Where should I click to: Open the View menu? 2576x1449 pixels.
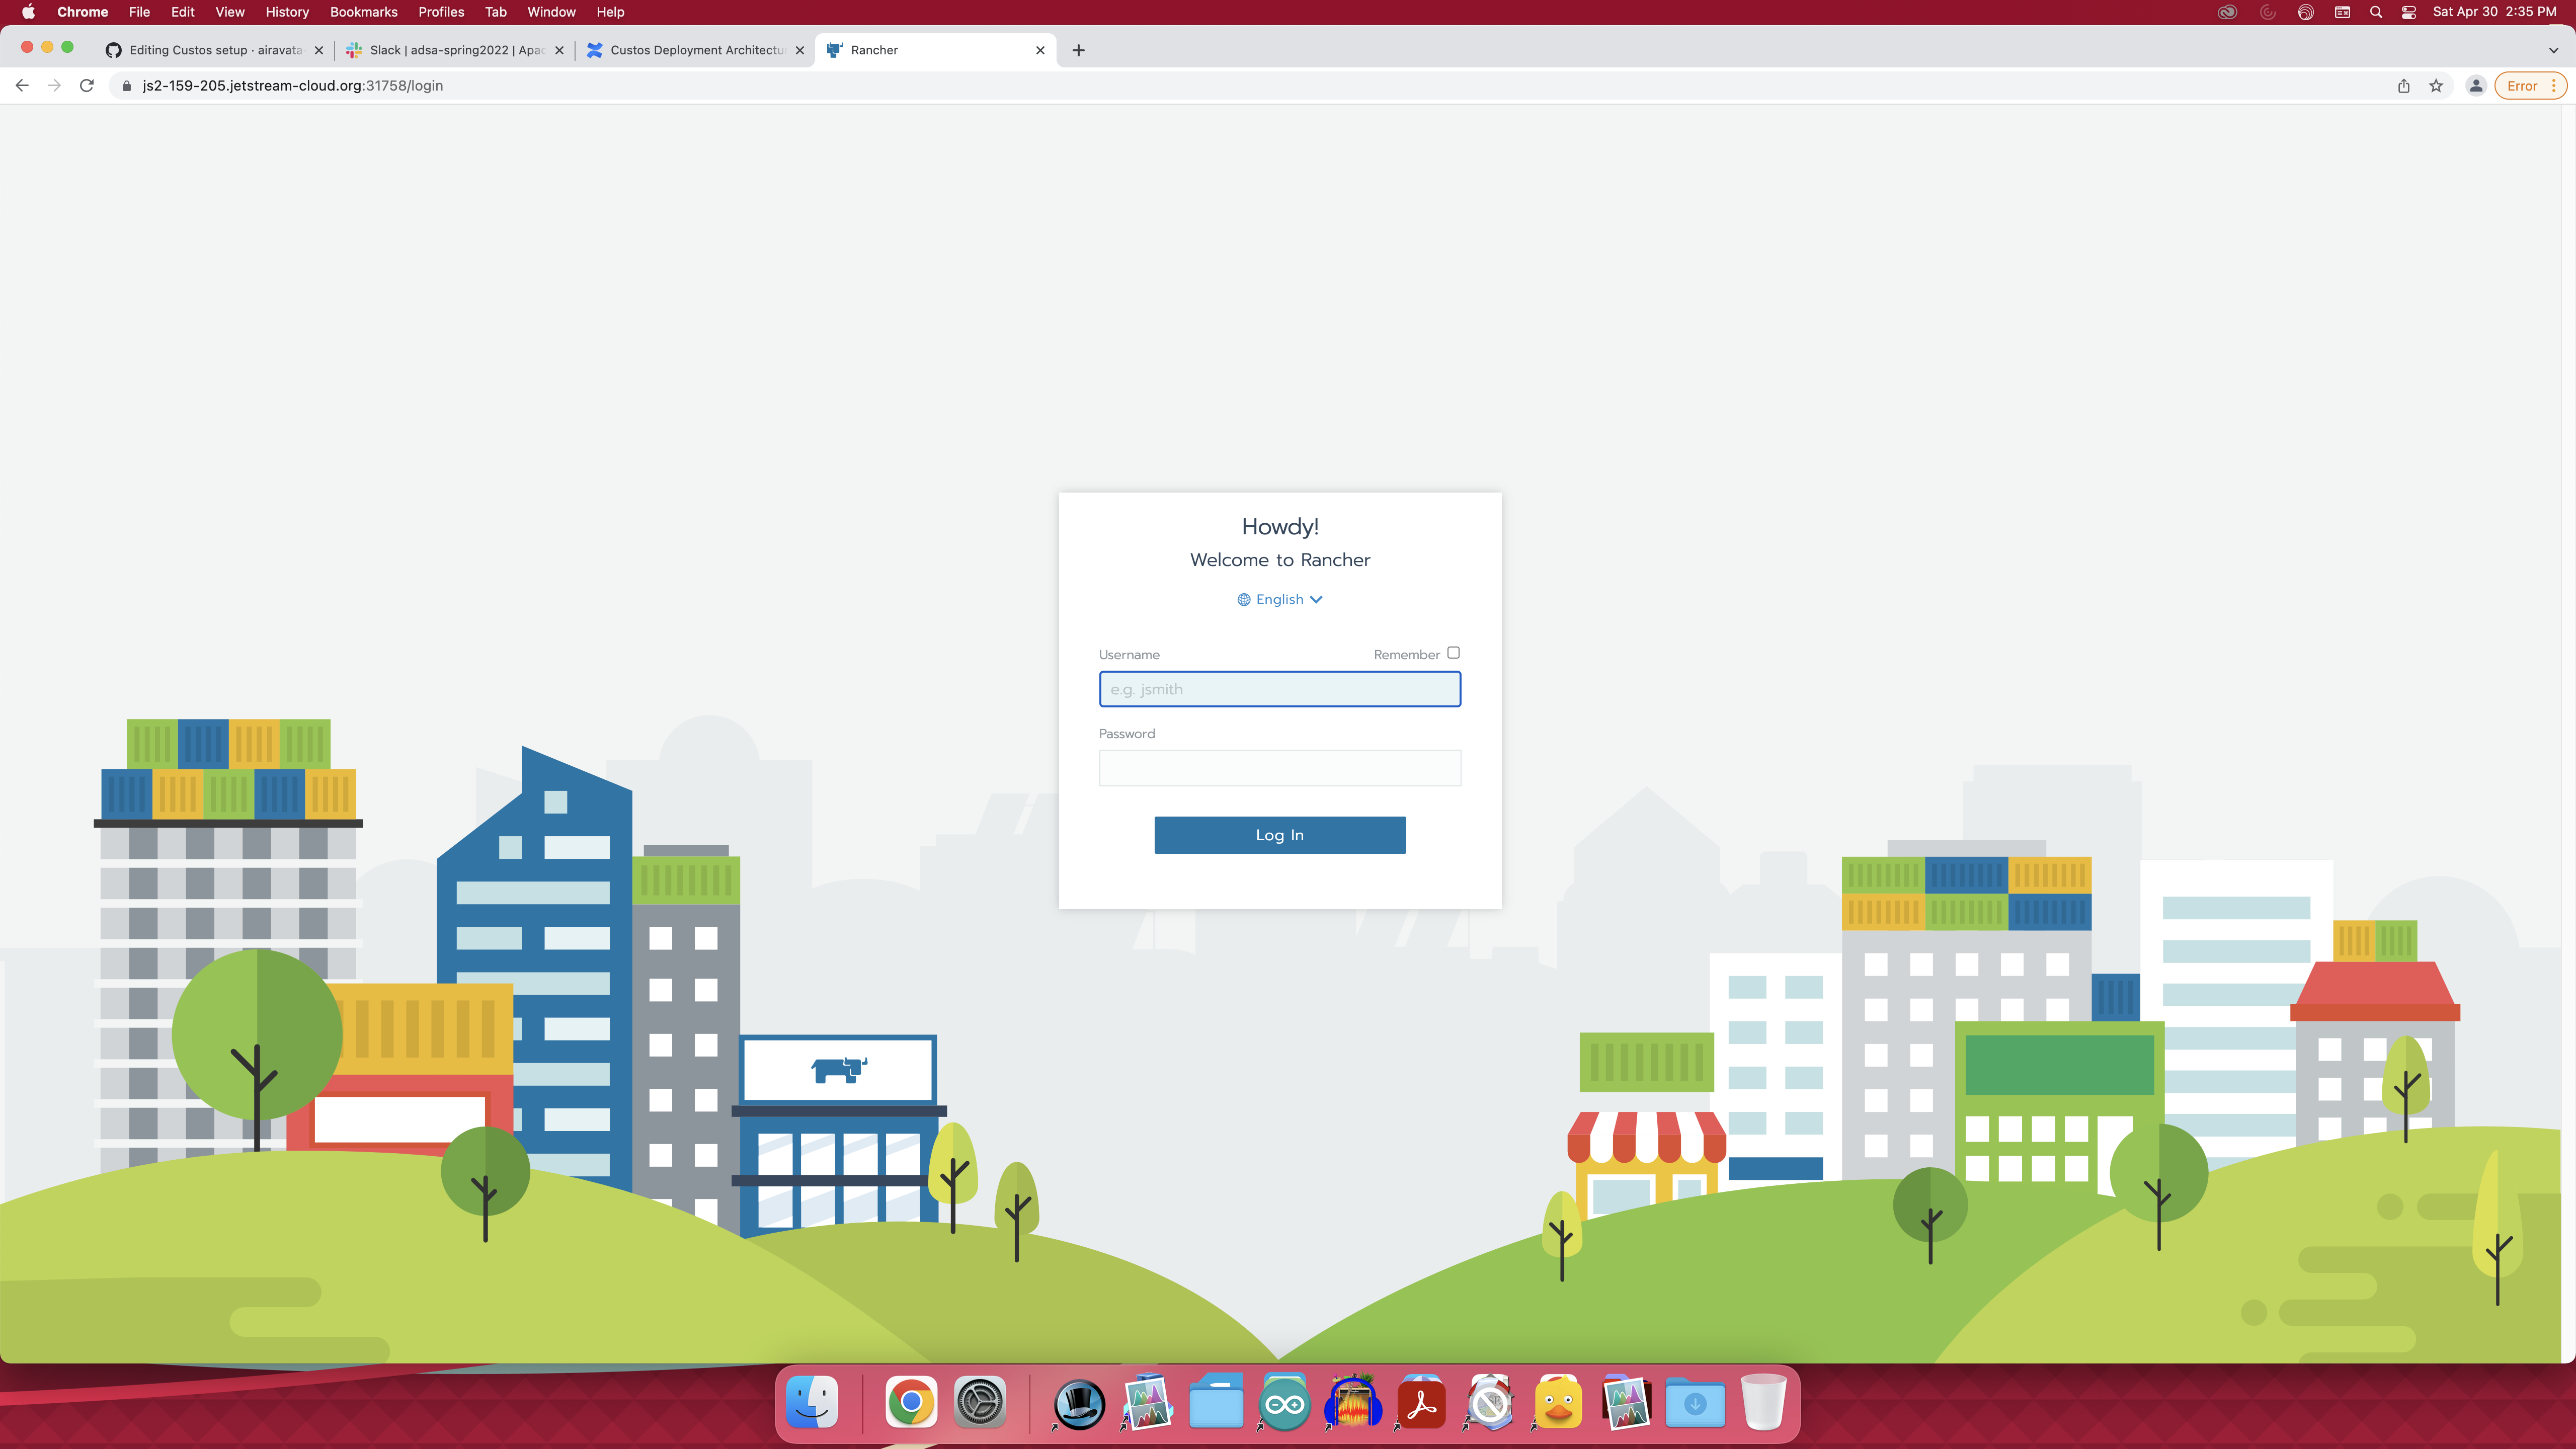pos(230,12)
